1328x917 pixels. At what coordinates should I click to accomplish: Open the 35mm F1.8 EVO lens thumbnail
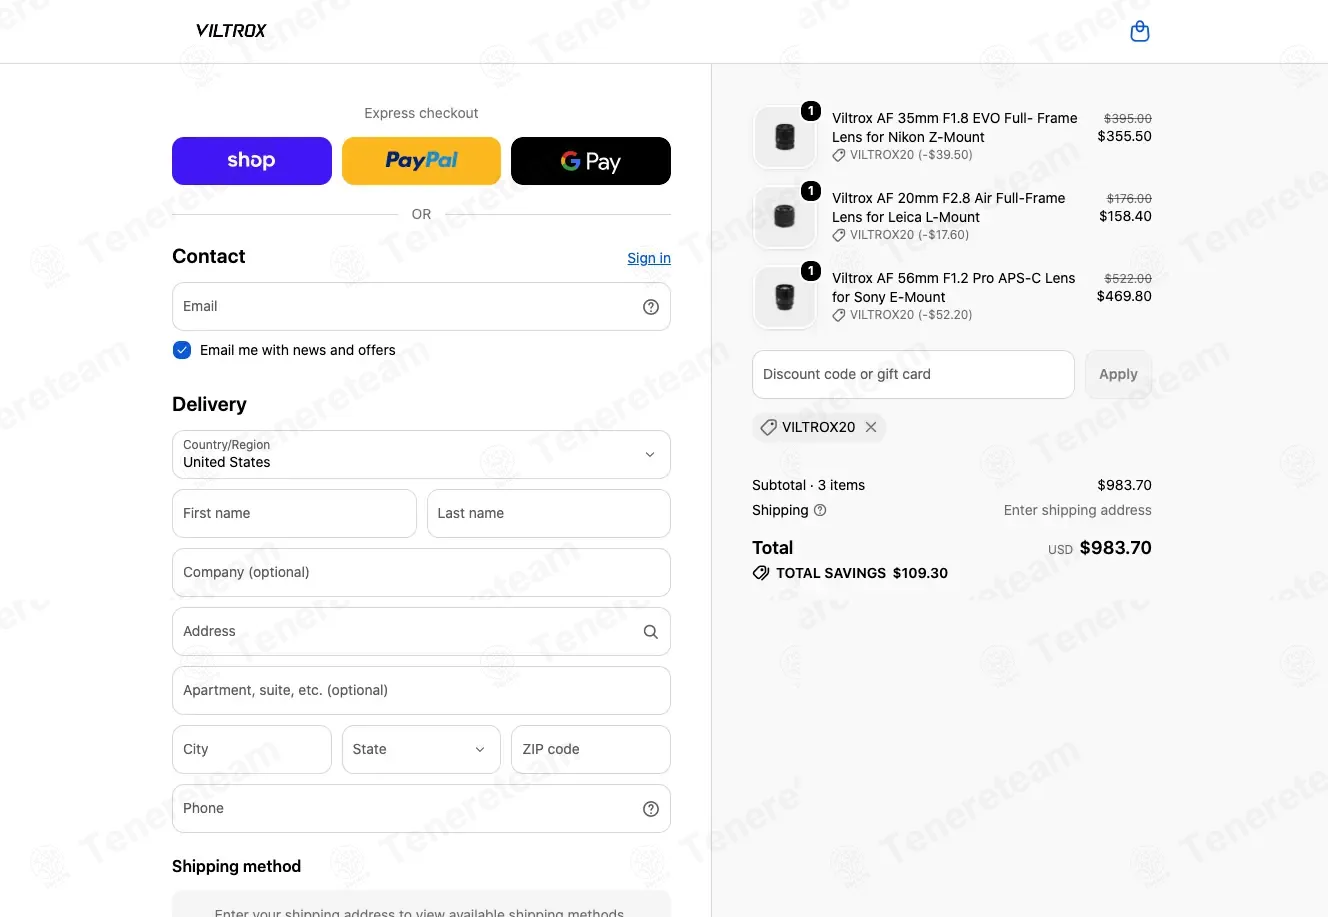point(785,137)
